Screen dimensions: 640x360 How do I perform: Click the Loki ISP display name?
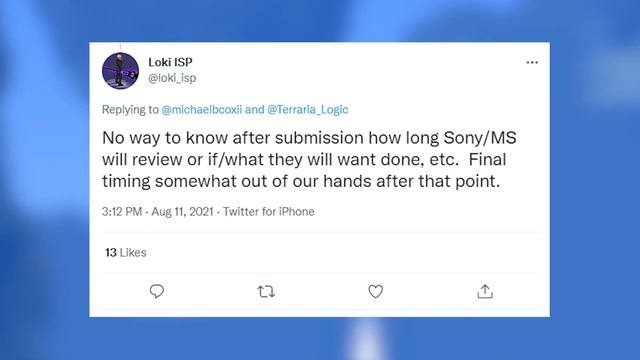170,62
